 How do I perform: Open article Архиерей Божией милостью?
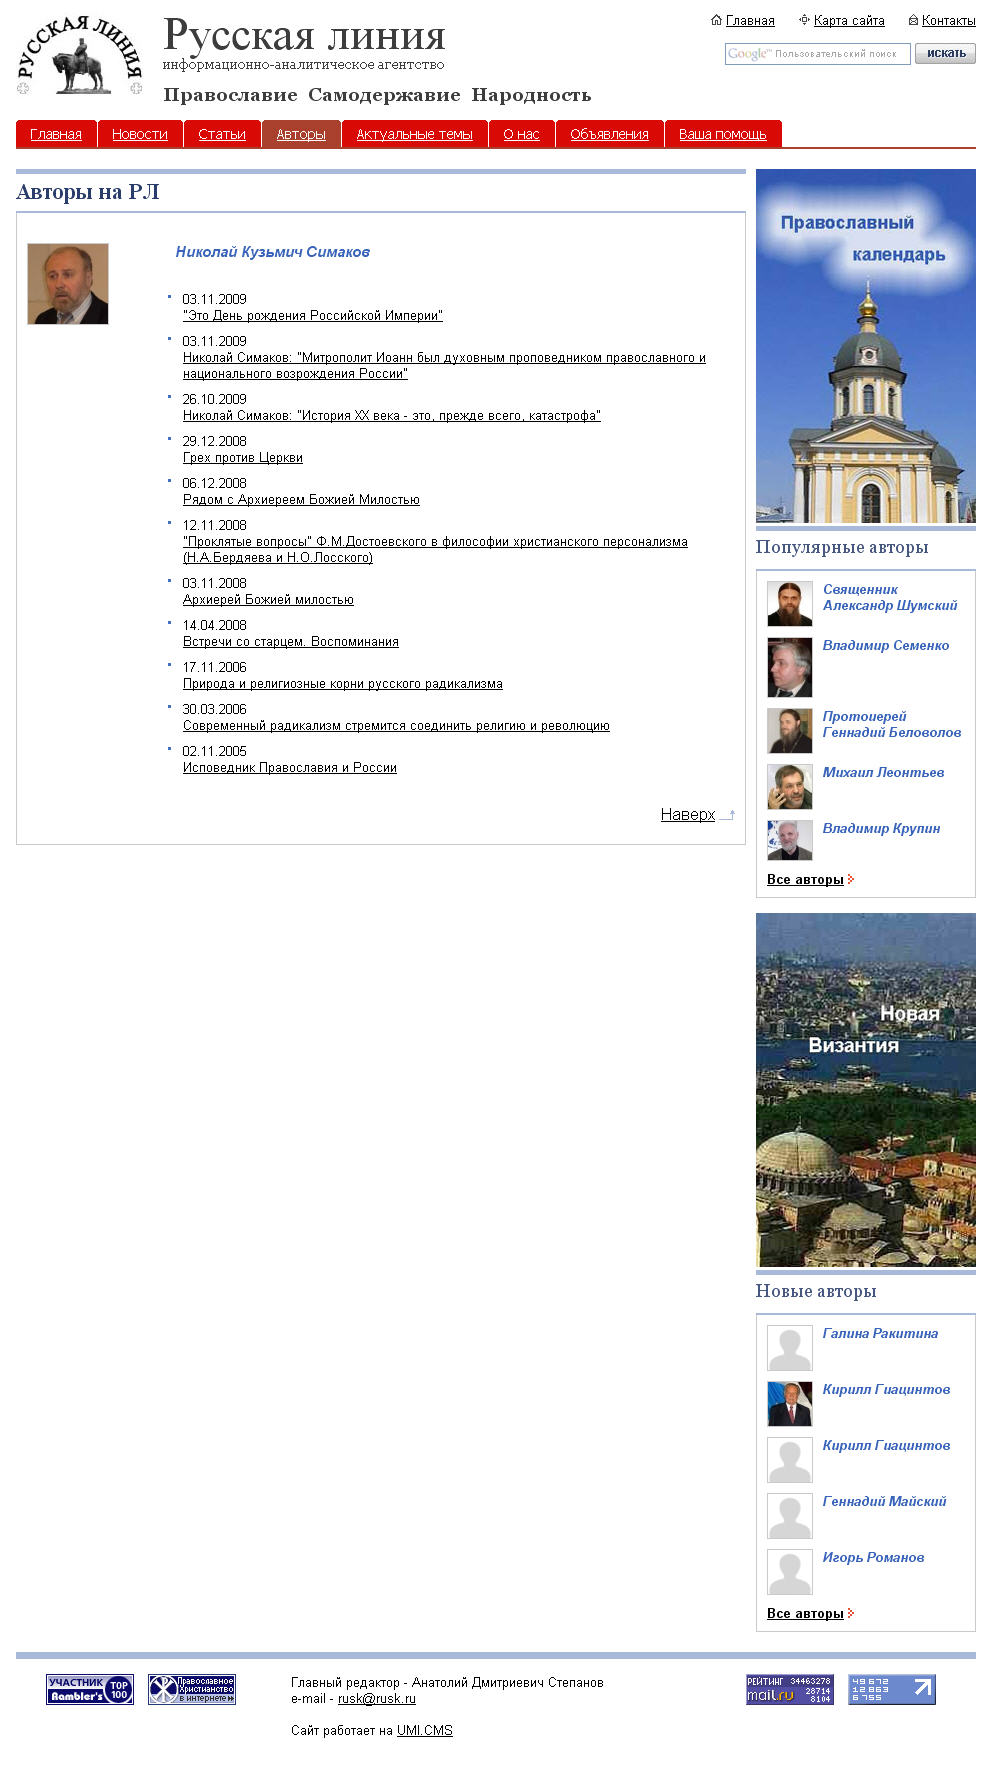[x=268, y=600]
